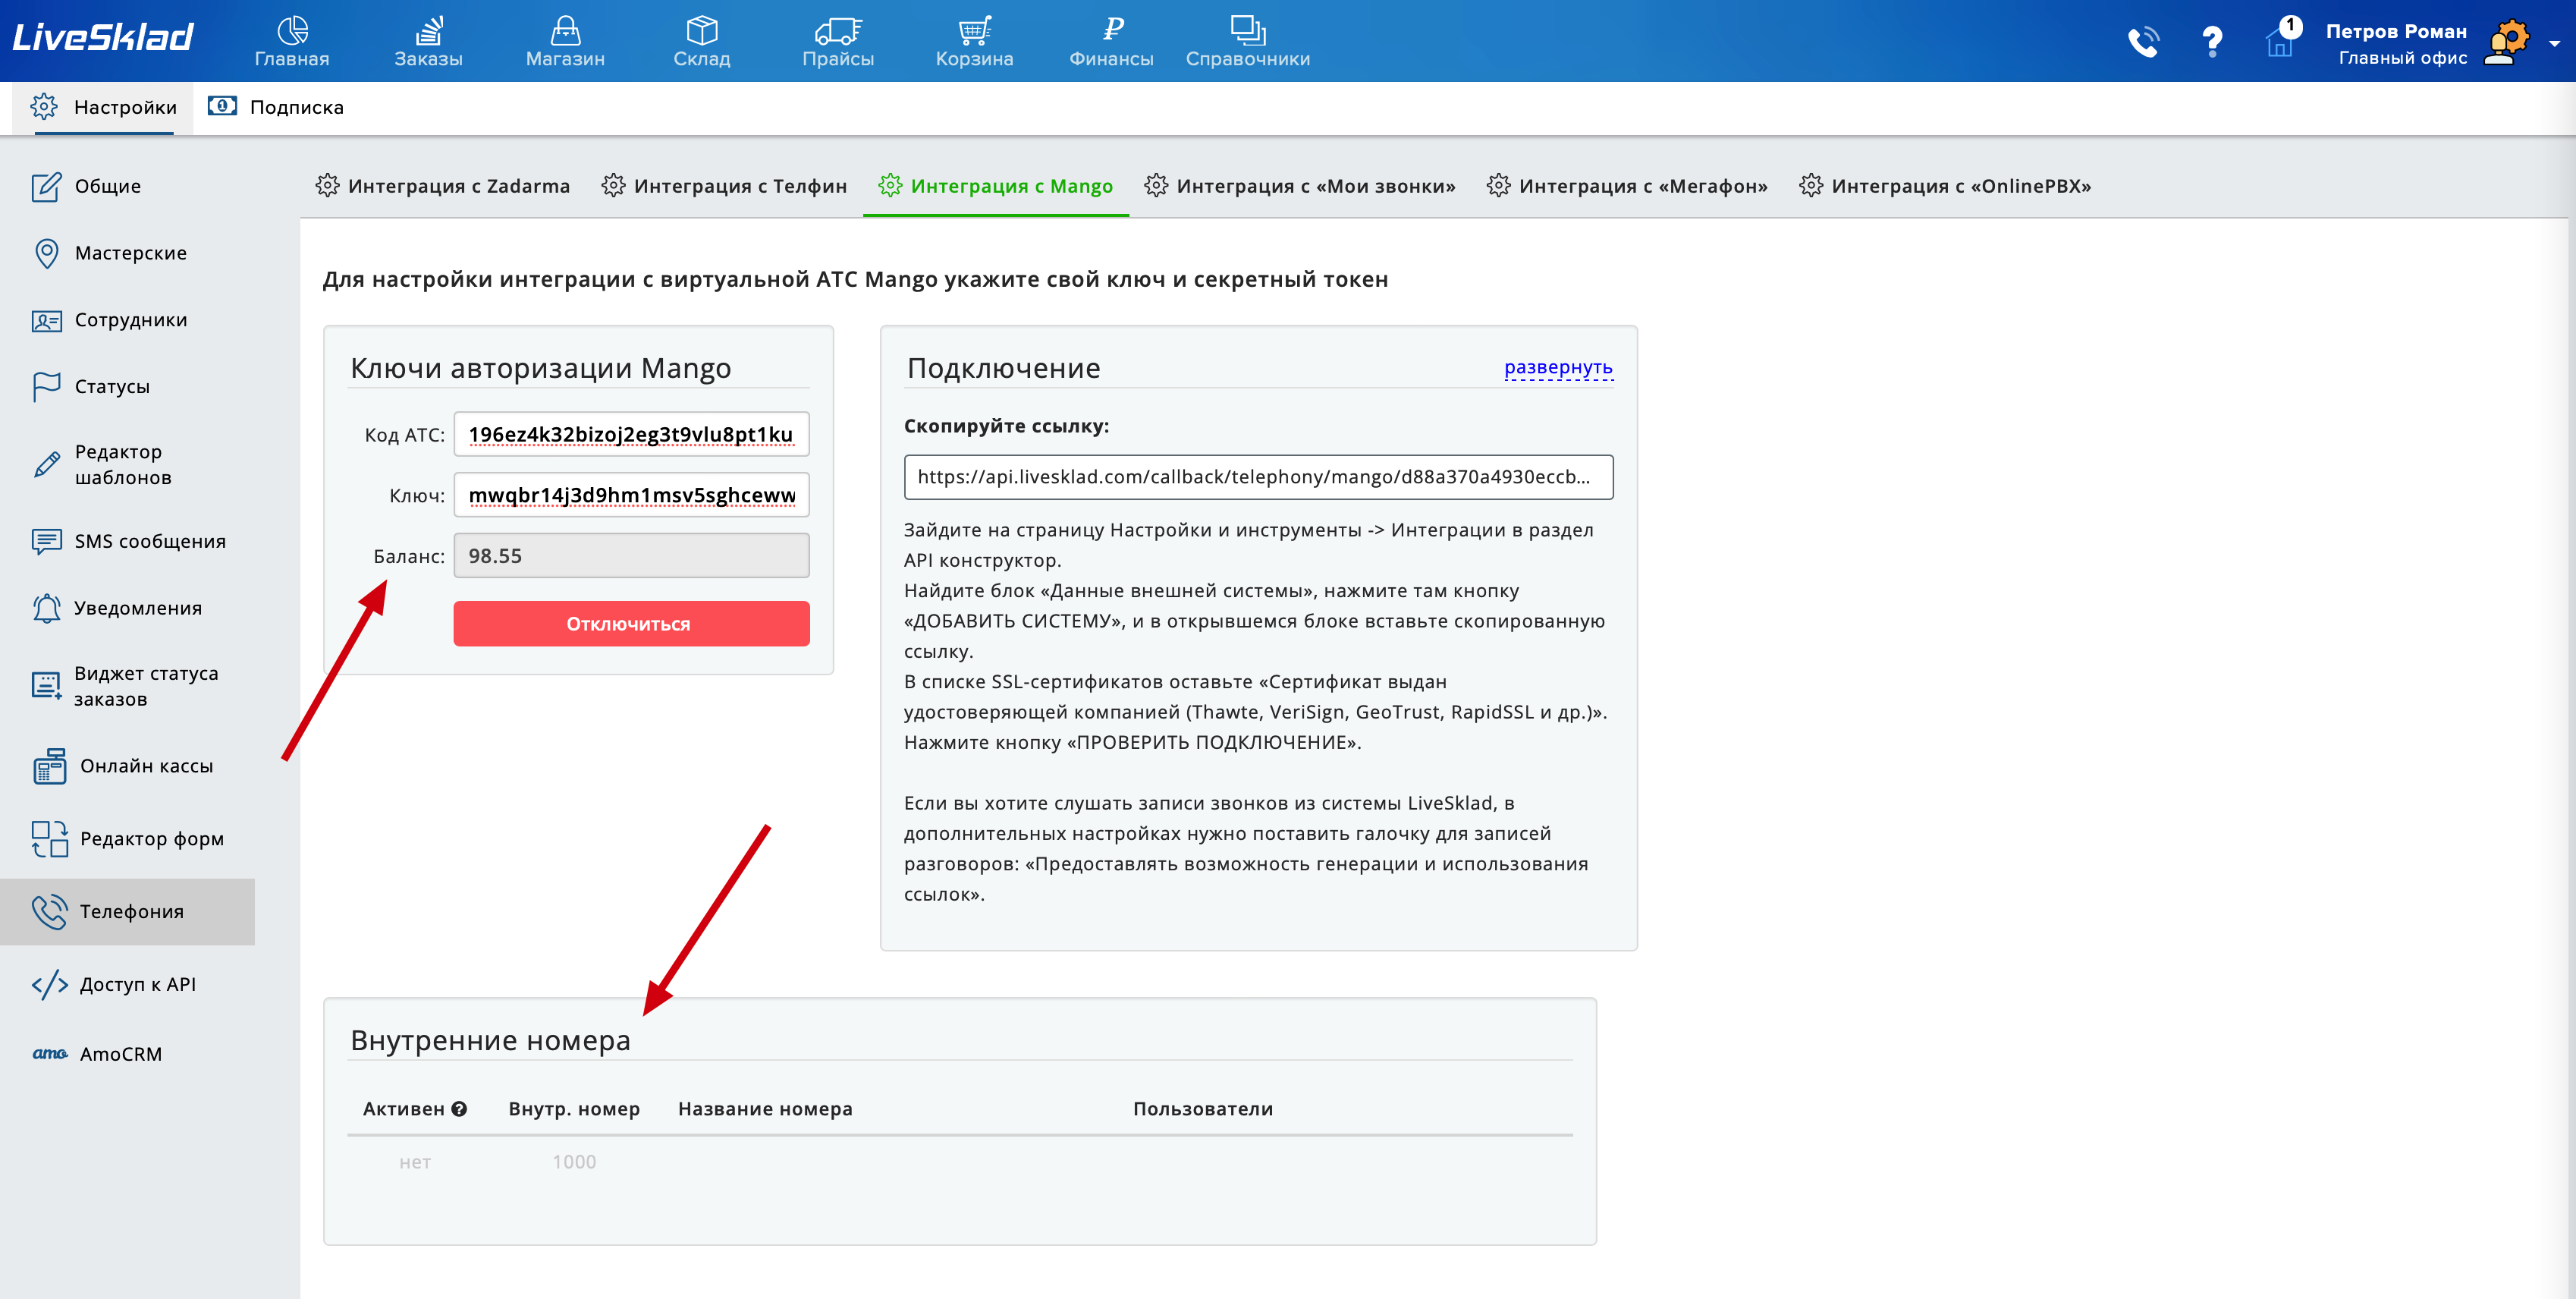Open Онлайн кассы in sidebar
Screen dimensions: 2576x1299
123,766
